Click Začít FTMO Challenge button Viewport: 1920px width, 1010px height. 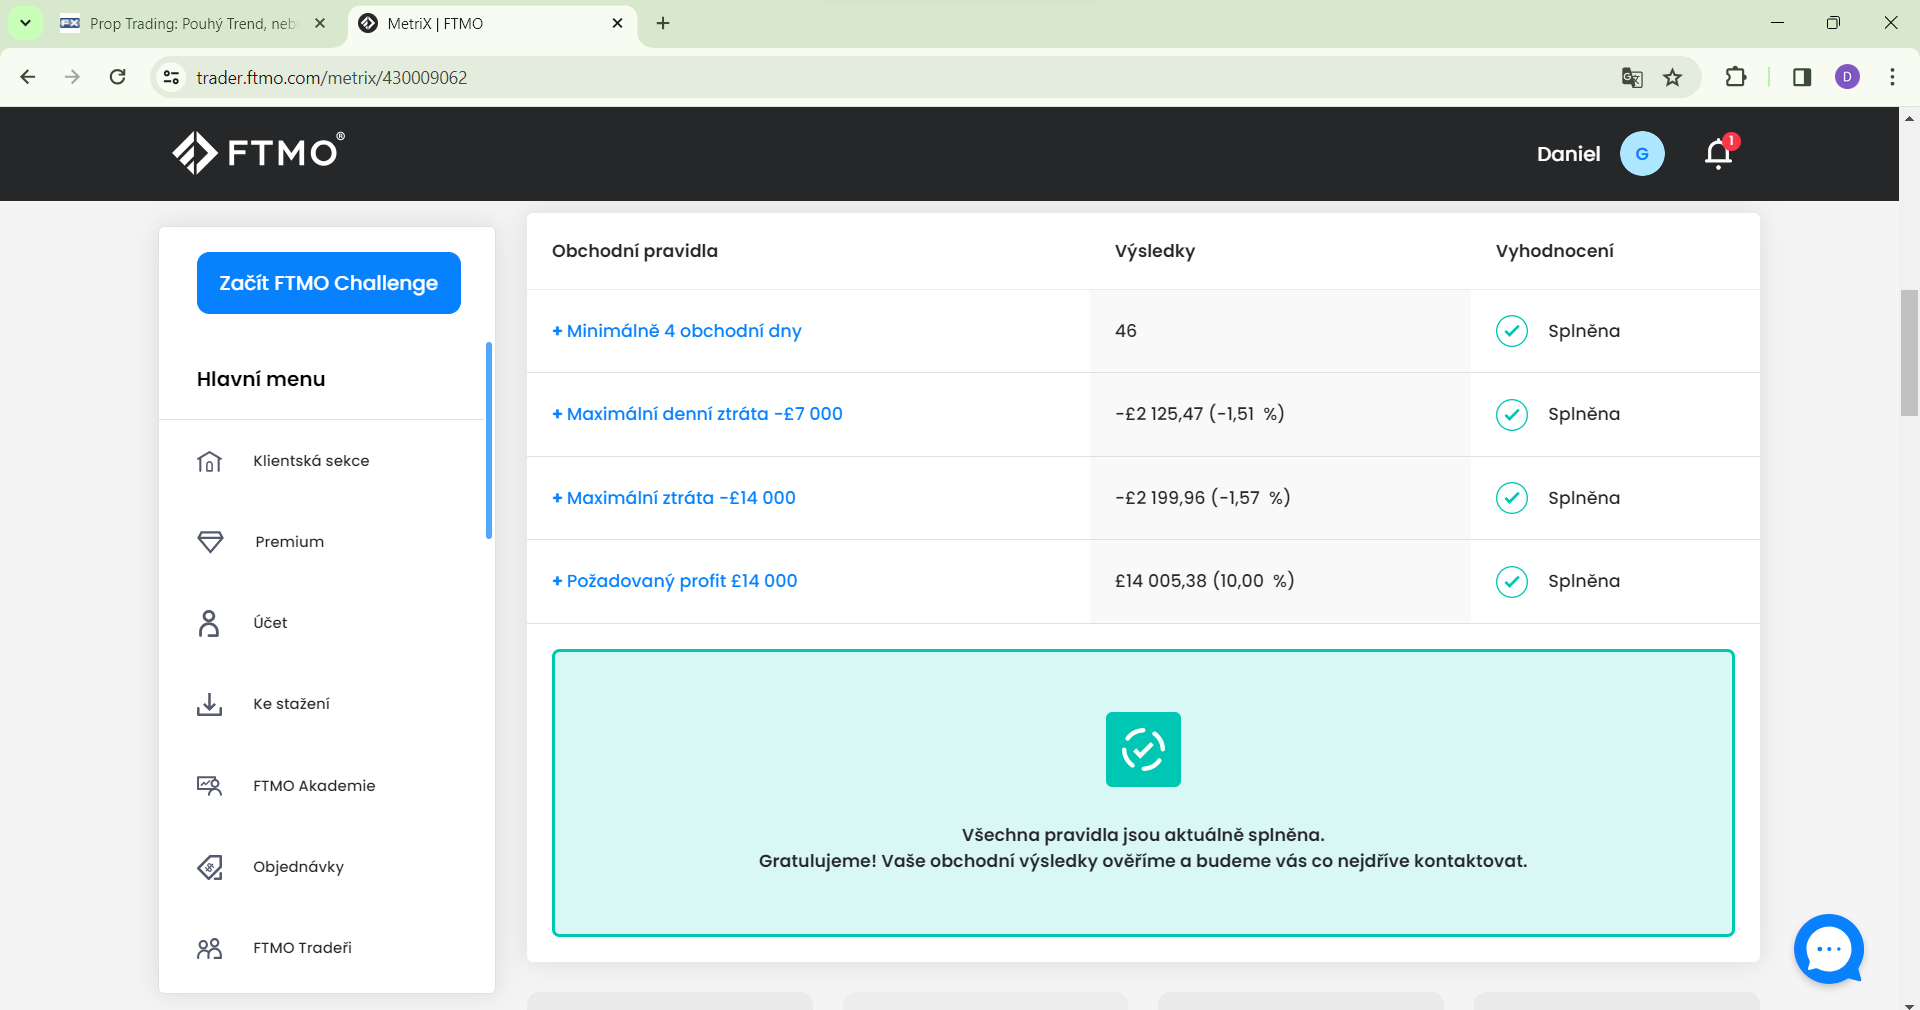(x=329, y=283)
